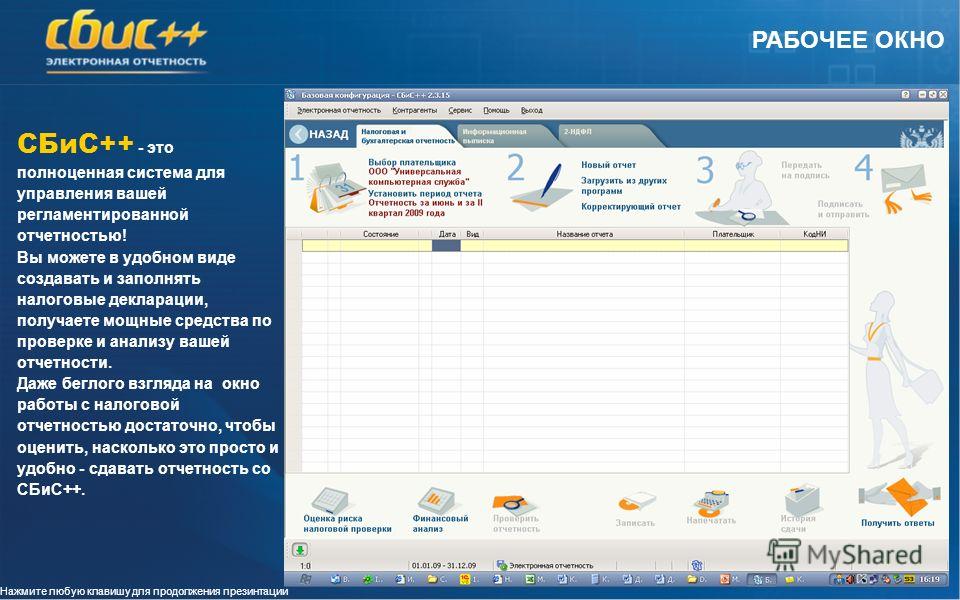Open the Помощь menu
960x600 pixels.
[496, 110]
